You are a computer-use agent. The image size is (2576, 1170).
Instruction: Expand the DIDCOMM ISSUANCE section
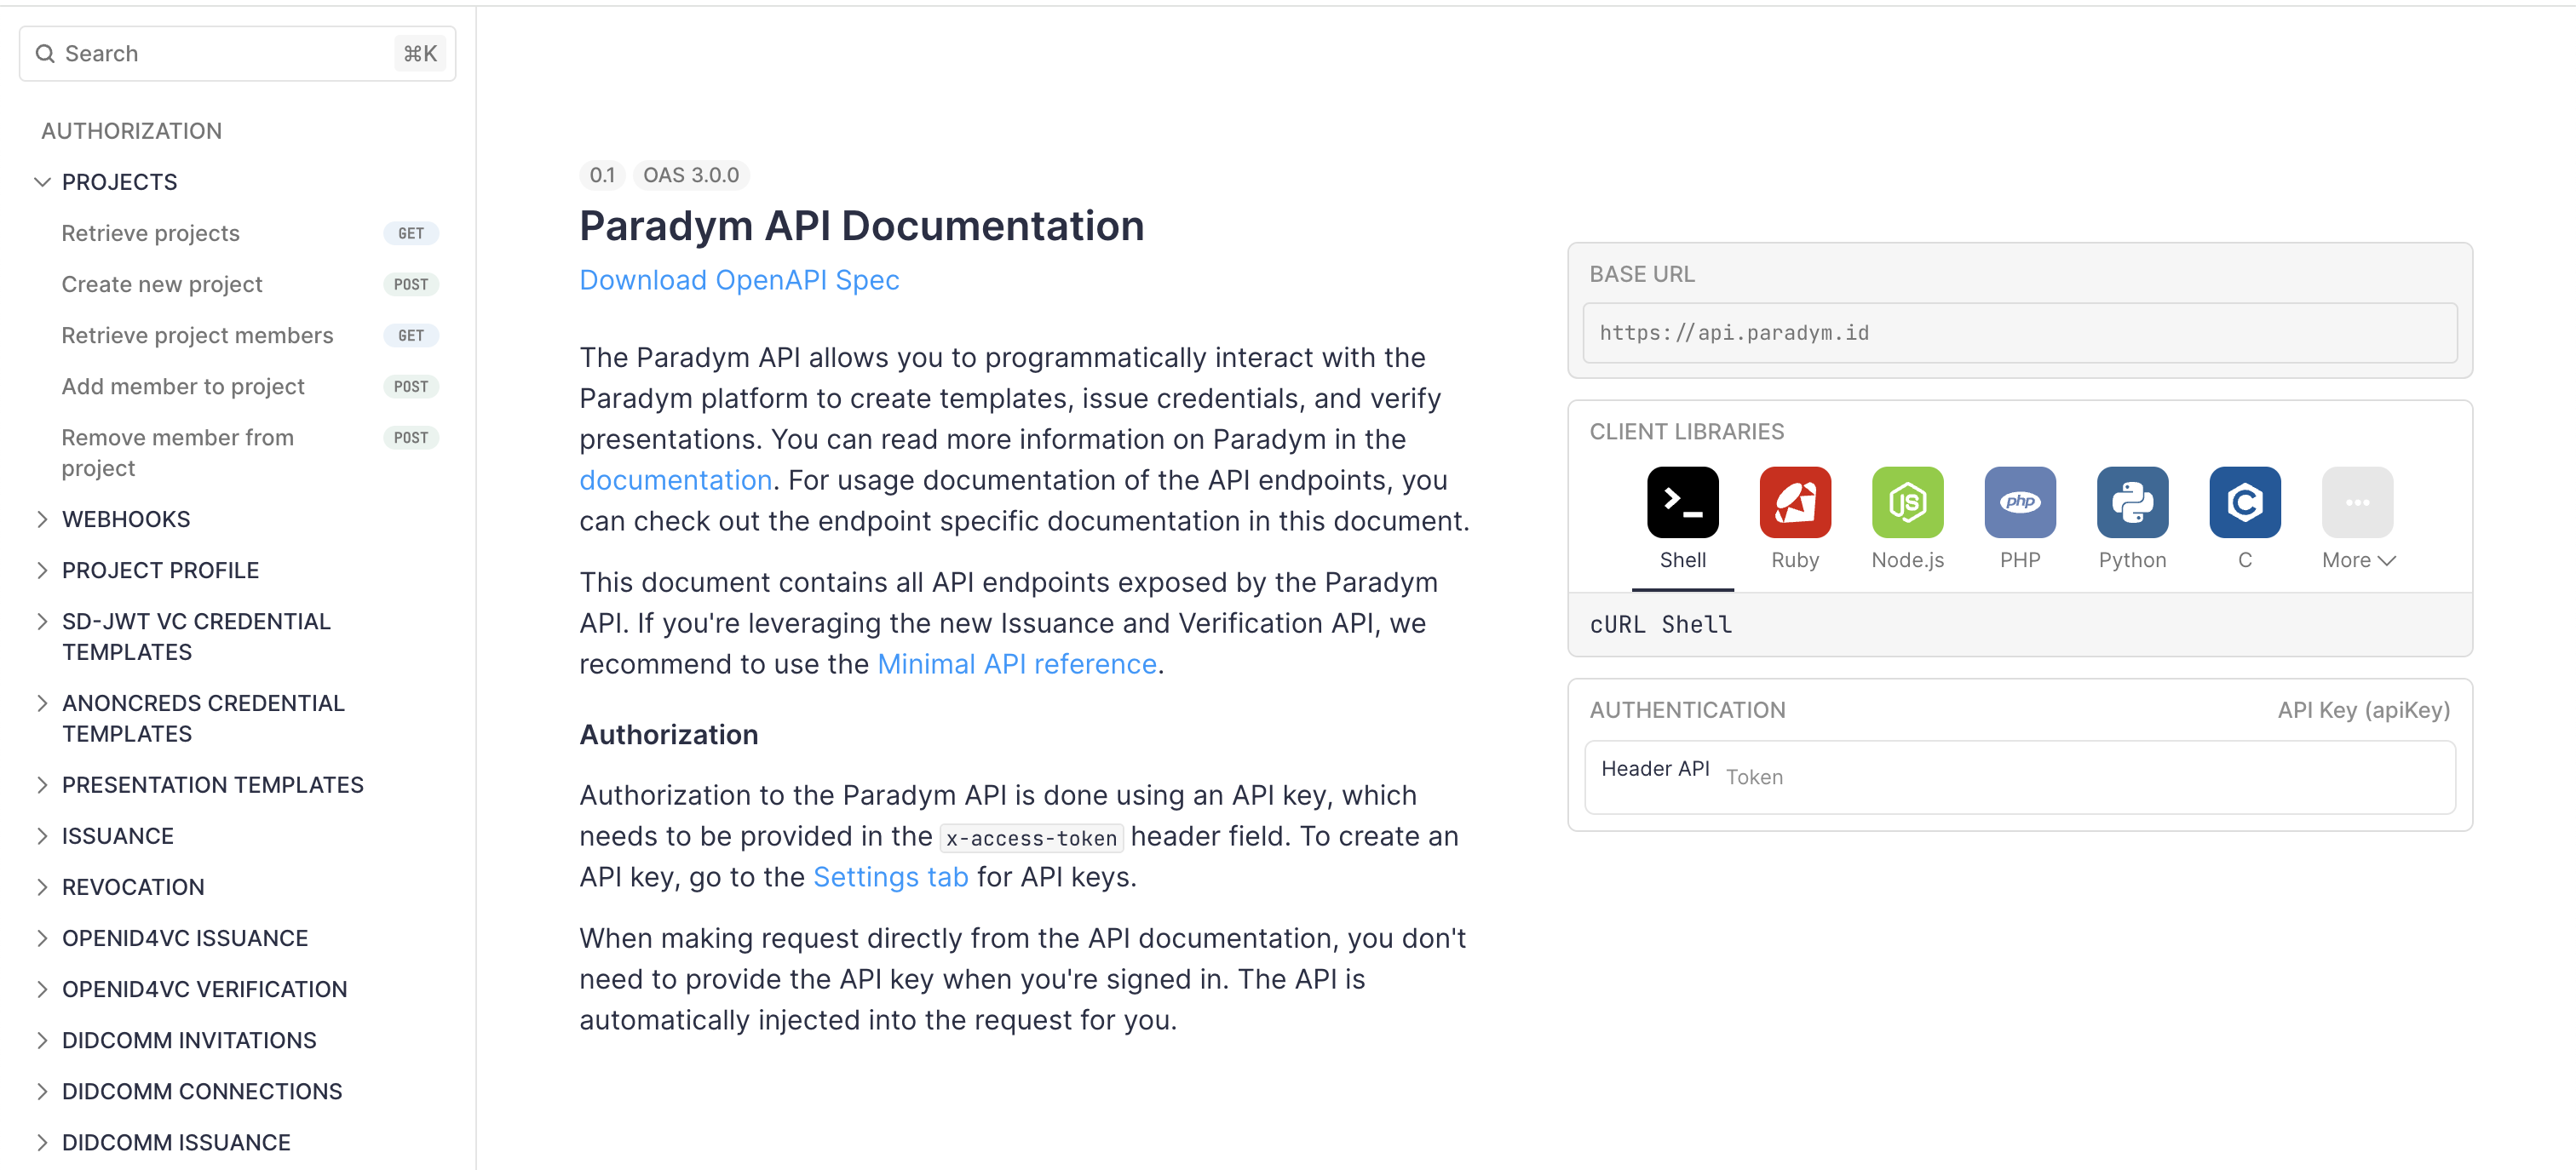42,1142
